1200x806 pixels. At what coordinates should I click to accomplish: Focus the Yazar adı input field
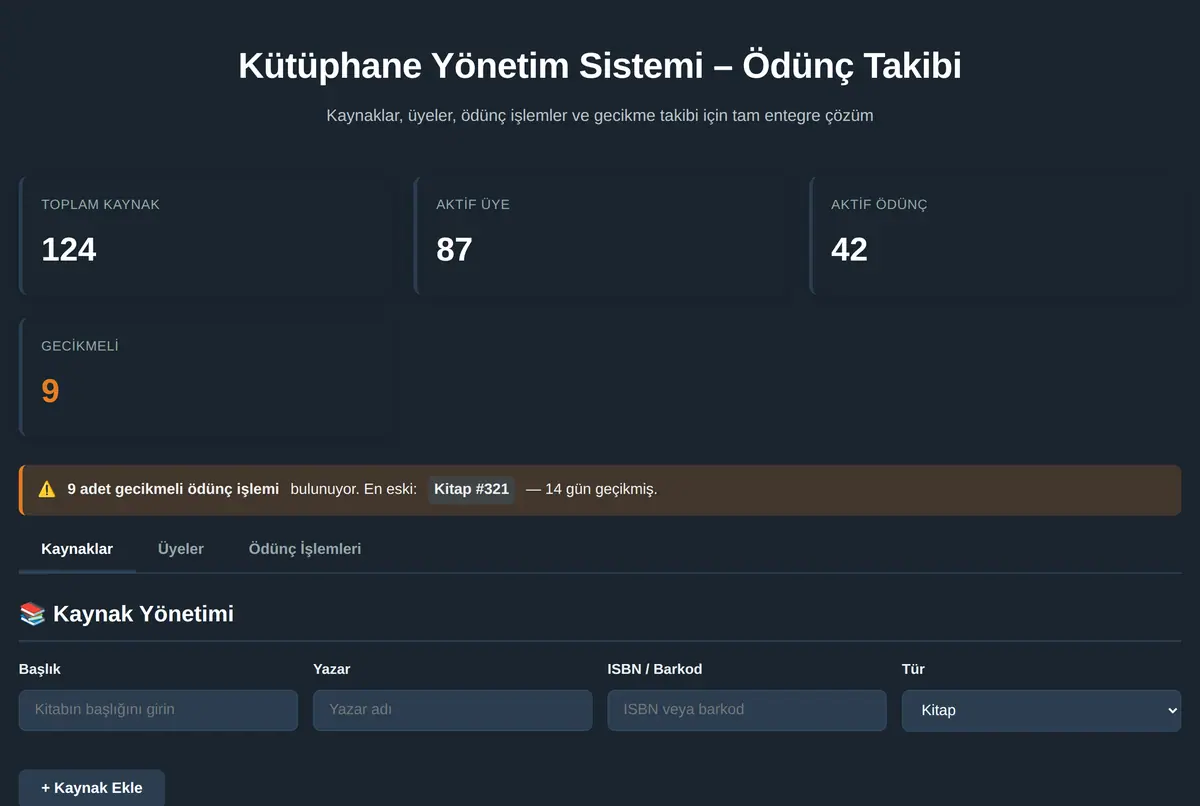coord(452,710)
